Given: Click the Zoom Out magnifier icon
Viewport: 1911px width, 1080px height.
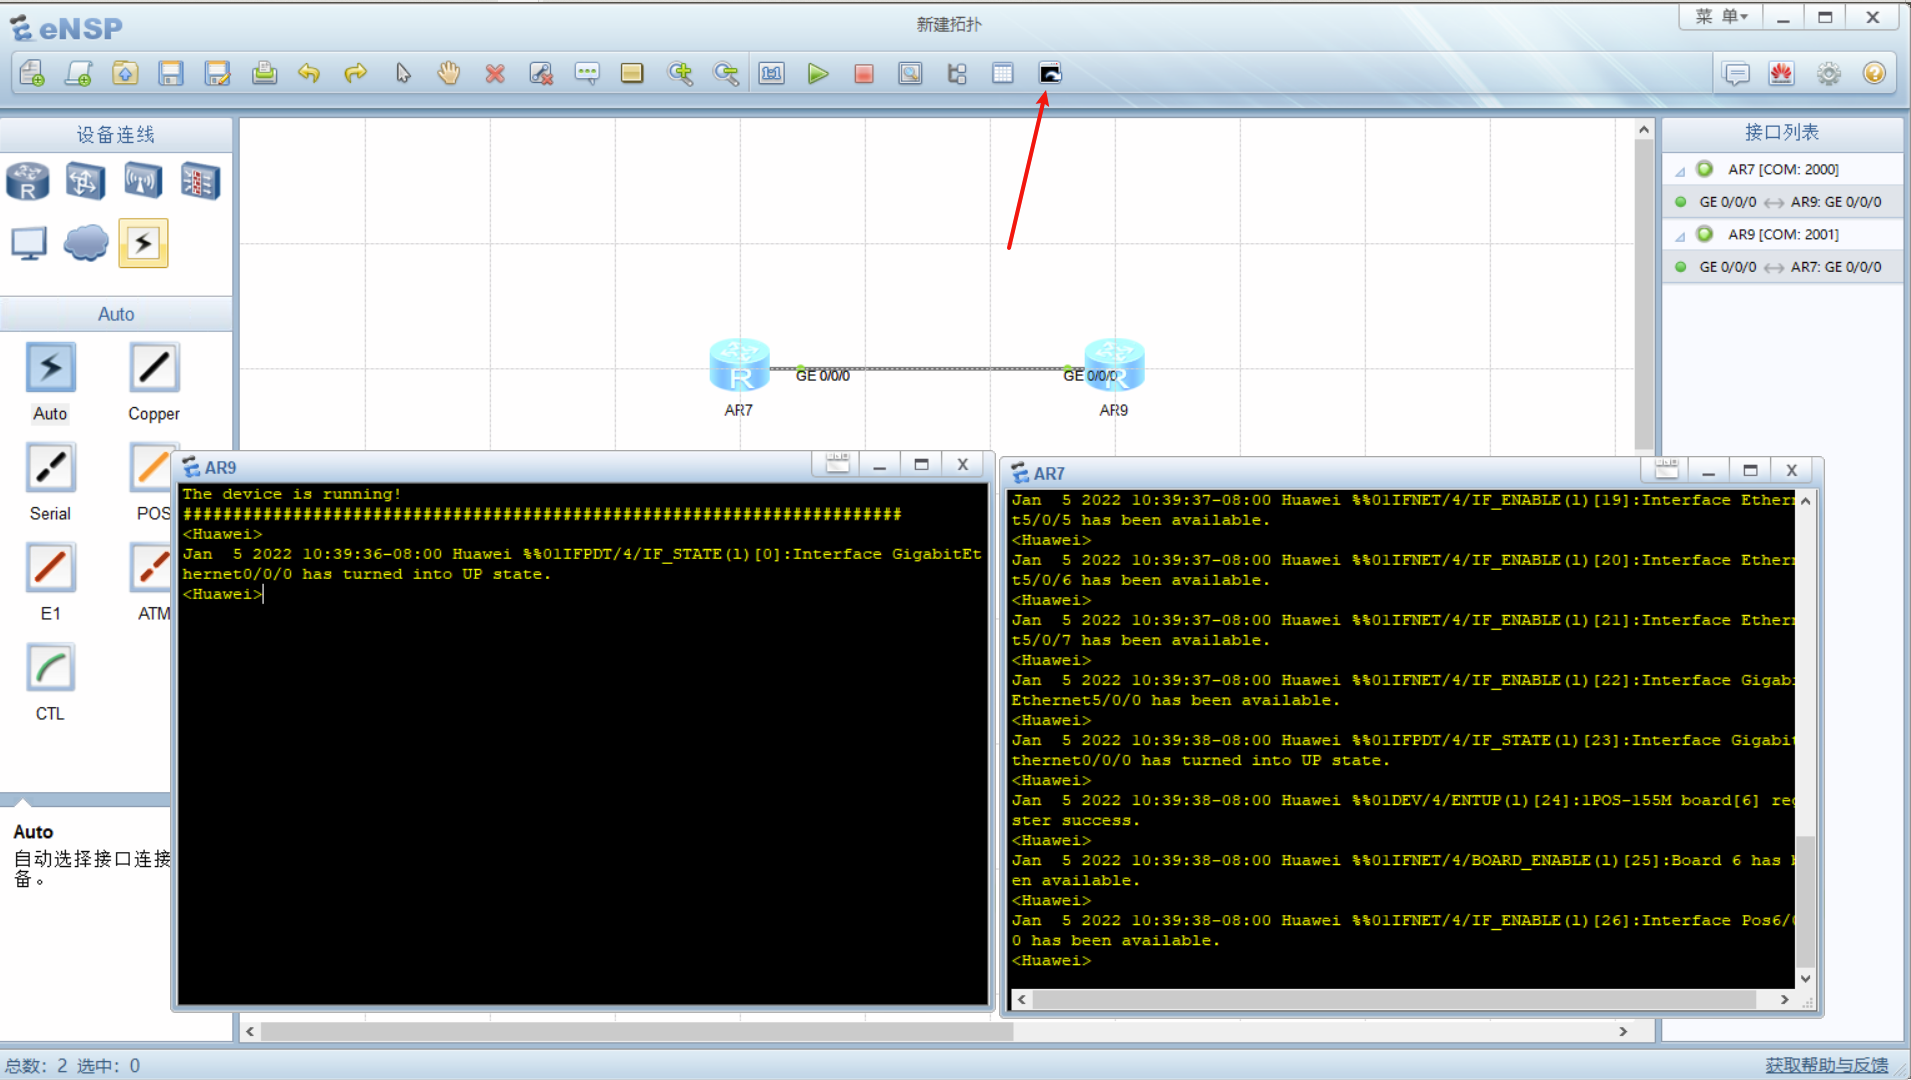Looking at the screenshot, I should pos(726,73).
